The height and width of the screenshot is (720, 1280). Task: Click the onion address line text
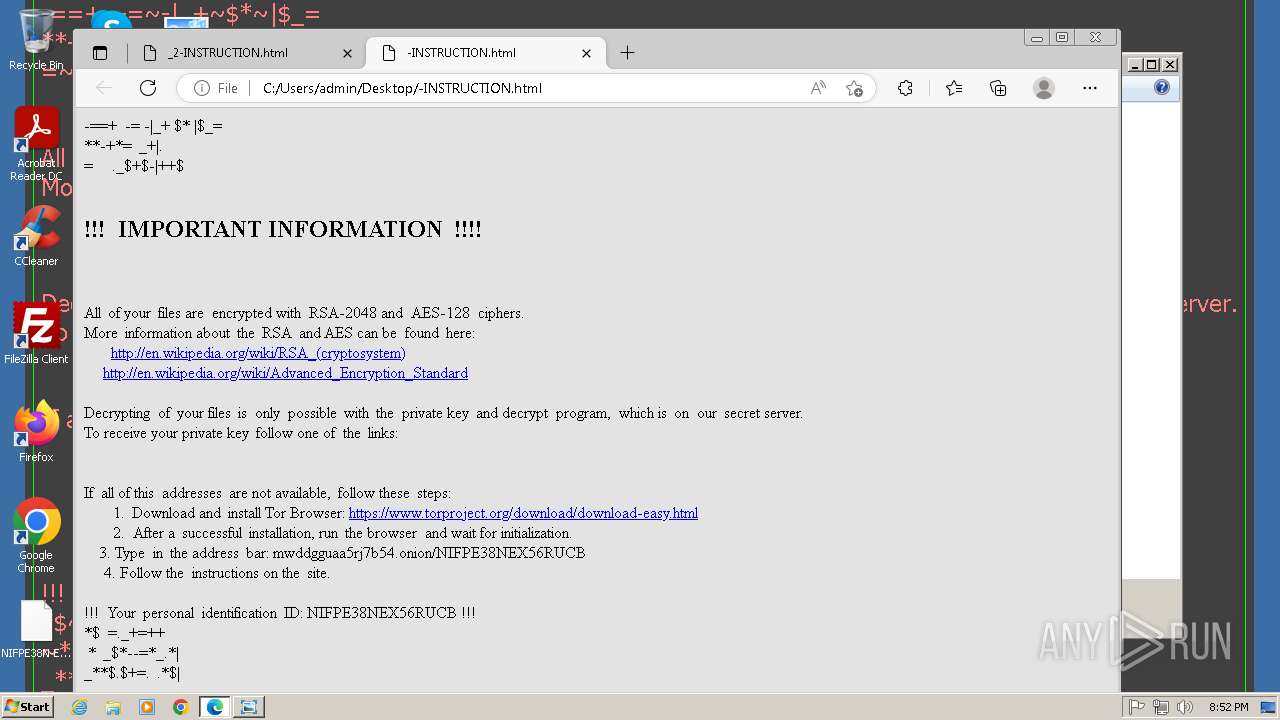click(343, 553)
